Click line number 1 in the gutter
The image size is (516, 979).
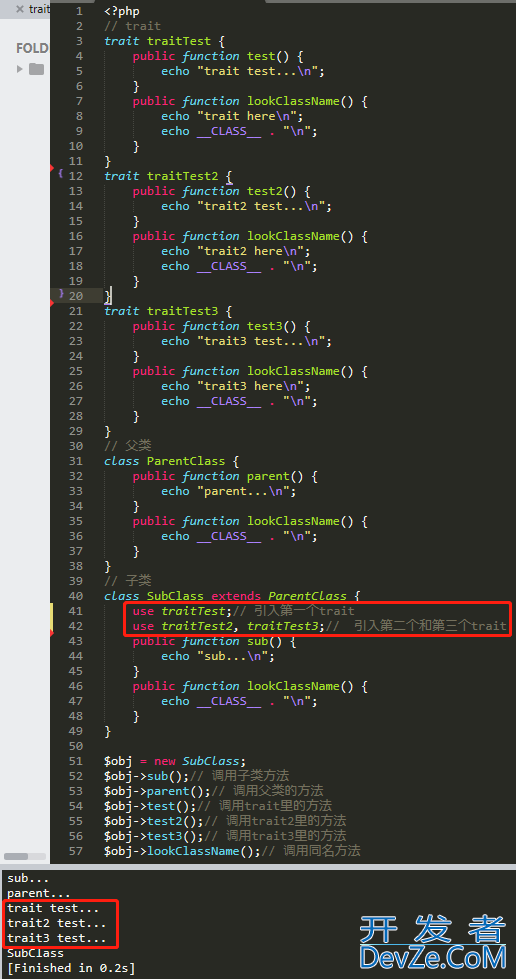[79, 11]
